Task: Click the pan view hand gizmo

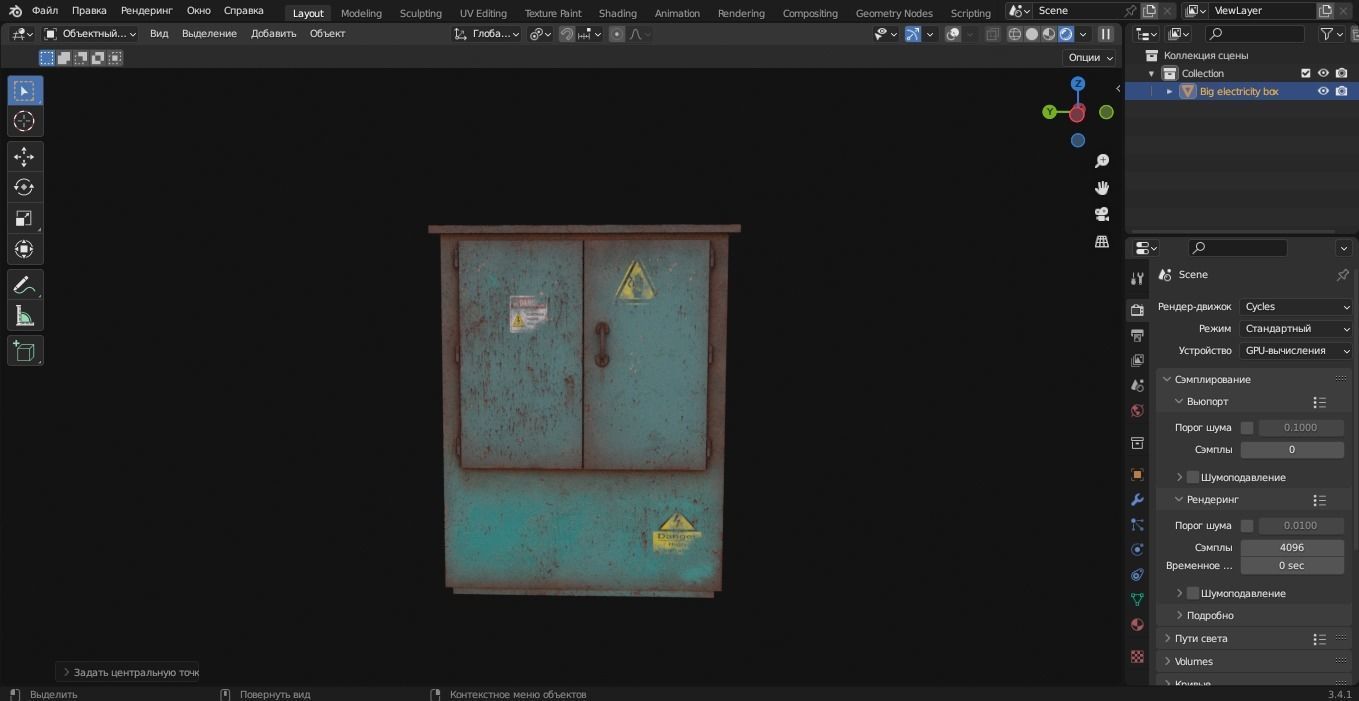Action: click(x=1102, y=188)
